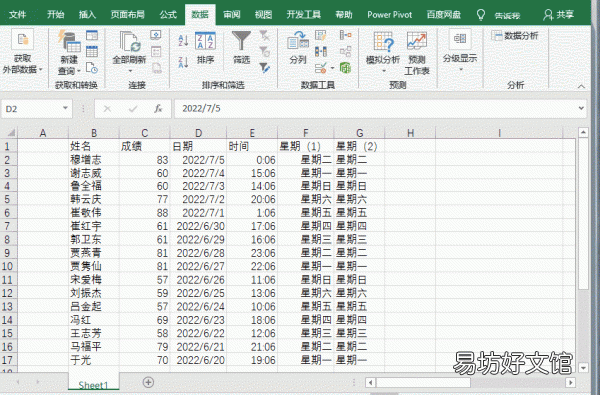
Task: Add a new sheet with plus button
Action: tap(148, 382)
